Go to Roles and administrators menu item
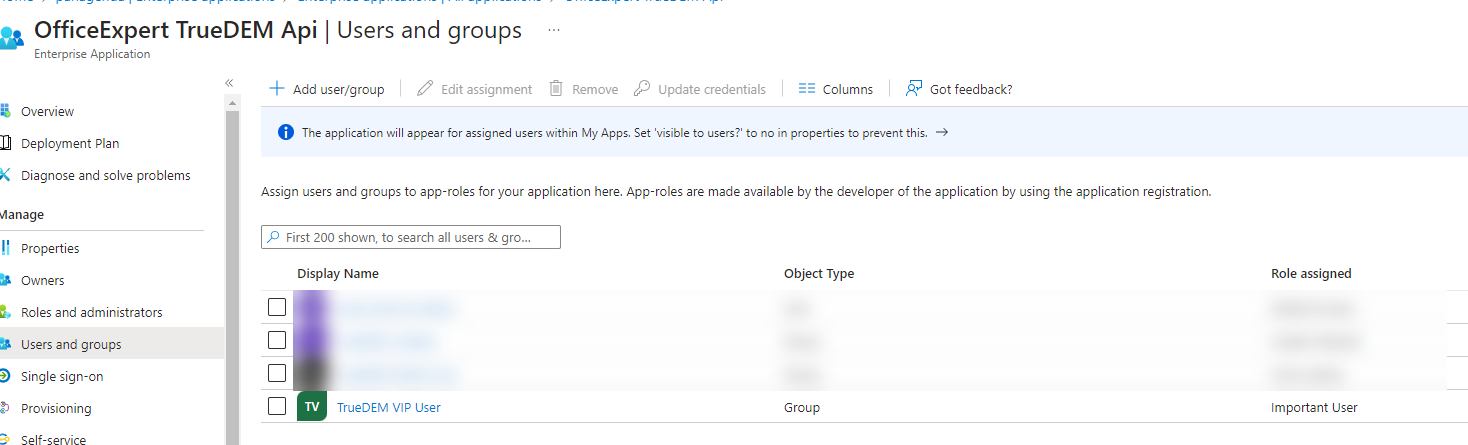Viewport: 1468px width, 445px height. point(91,312)
